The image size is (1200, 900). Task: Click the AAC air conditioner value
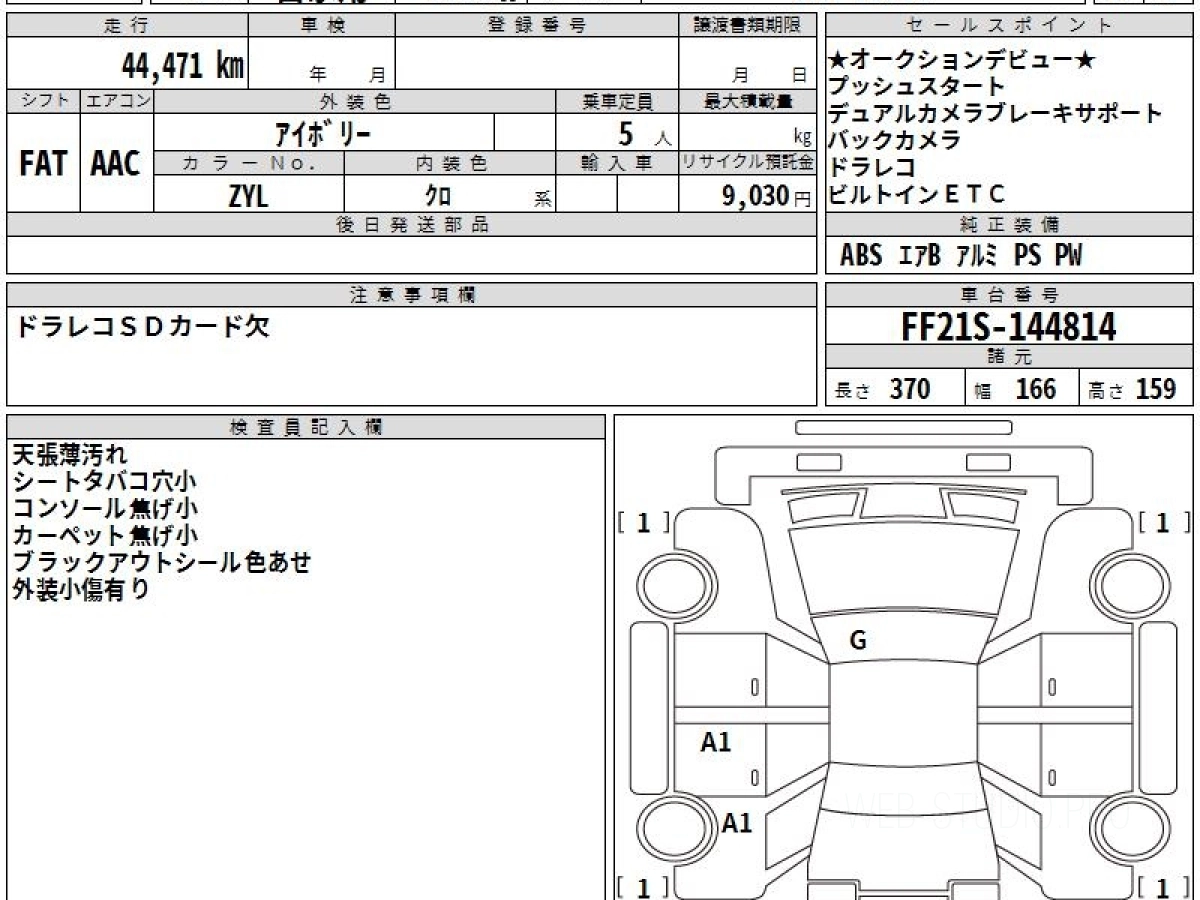tap(116, 164)
